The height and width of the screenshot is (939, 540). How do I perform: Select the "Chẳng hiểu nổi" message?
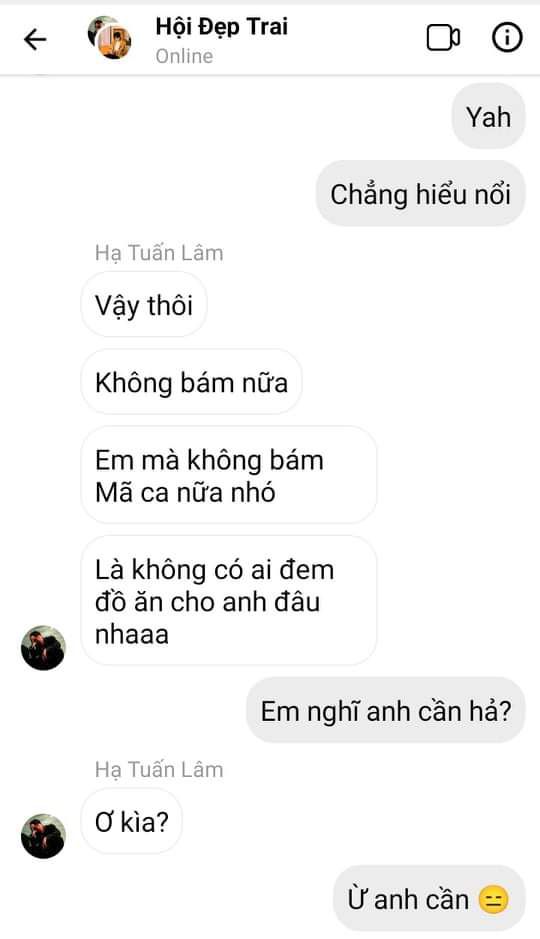pos(420,194)
